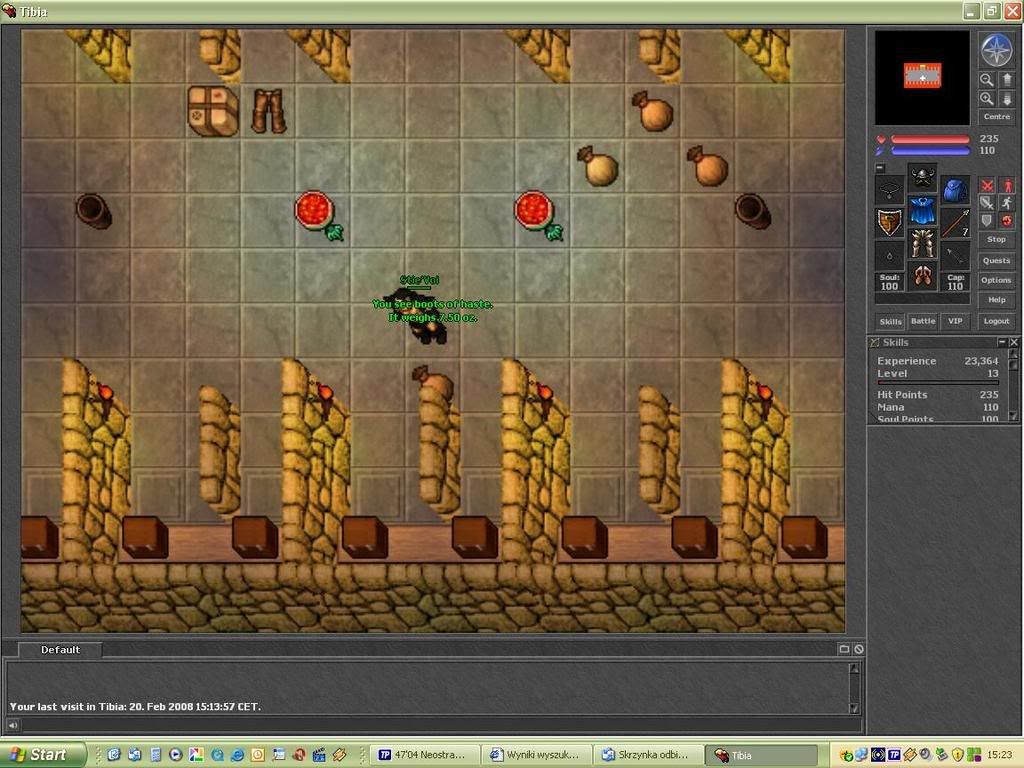Click the Stop button
Screen dimensions: 1024x768
pos(997,240)
